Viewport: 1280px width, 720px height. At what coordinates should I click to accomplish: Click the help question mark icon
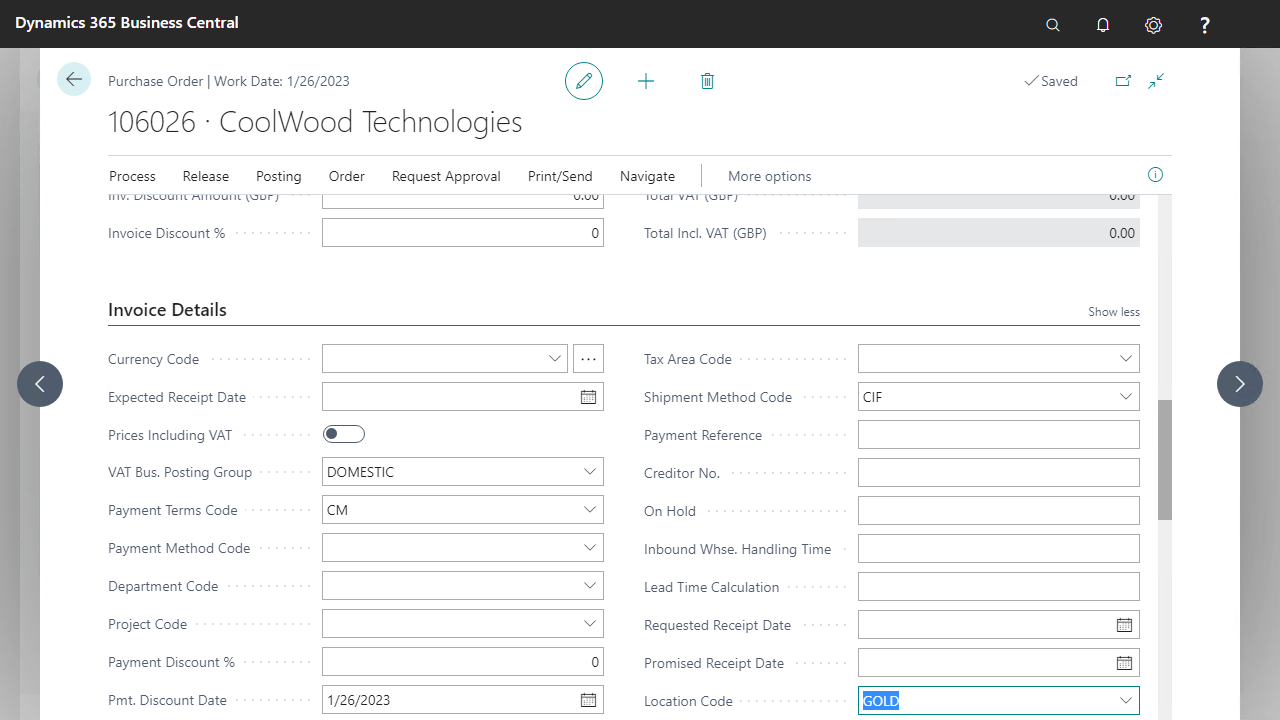point(1205,25)
